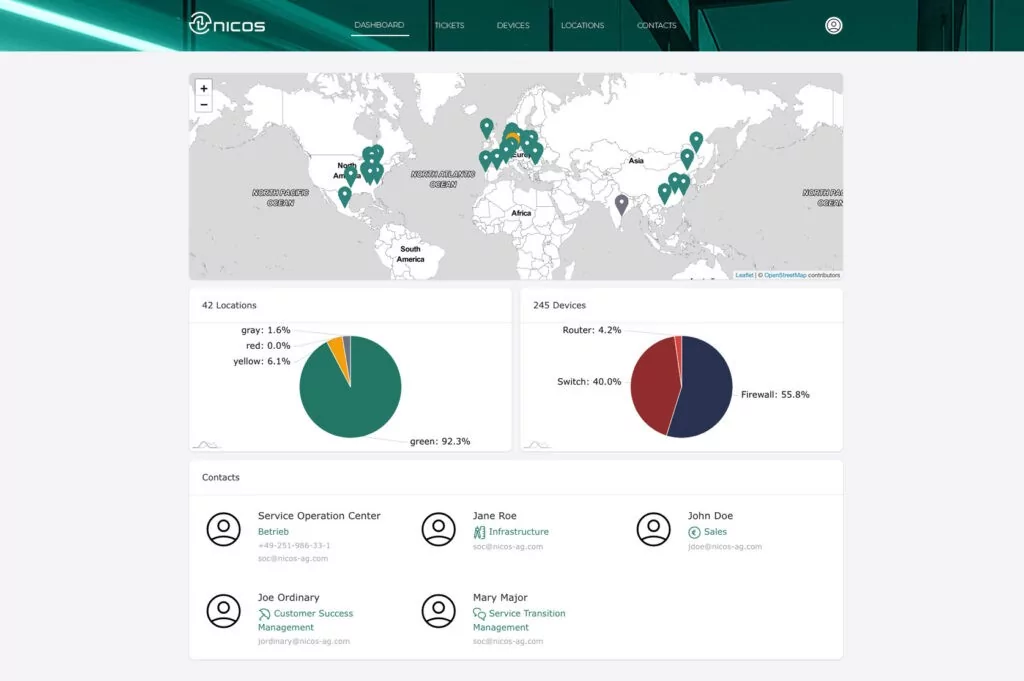Click the Switch slice of Devices pie

coord(653,385)
